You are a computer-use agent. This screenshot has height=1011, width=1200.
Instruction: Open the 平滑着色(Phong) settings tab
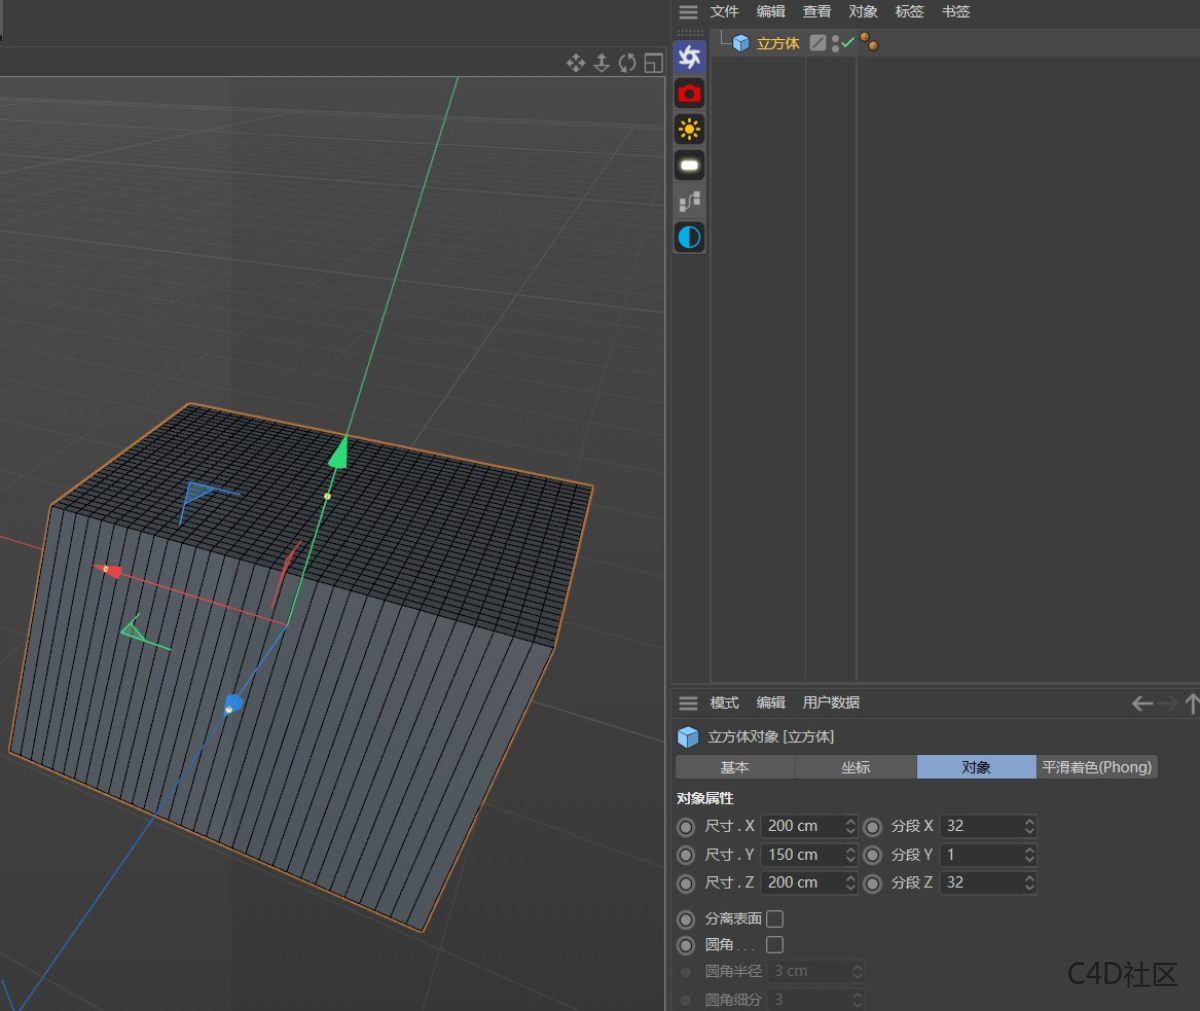pyautogui.click(x=1098, y=767)
